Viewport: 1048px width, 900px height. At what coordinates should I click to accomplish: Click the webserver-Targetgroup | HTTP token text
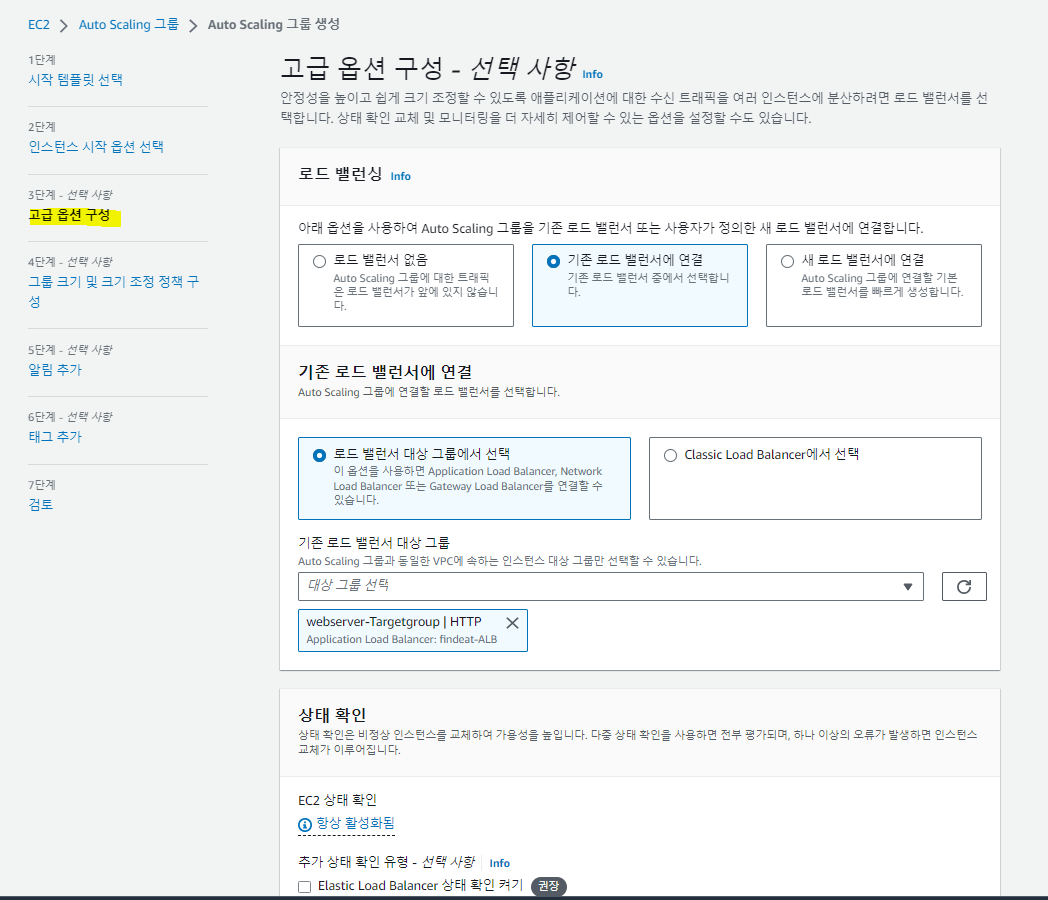click(x=394, y=622)
